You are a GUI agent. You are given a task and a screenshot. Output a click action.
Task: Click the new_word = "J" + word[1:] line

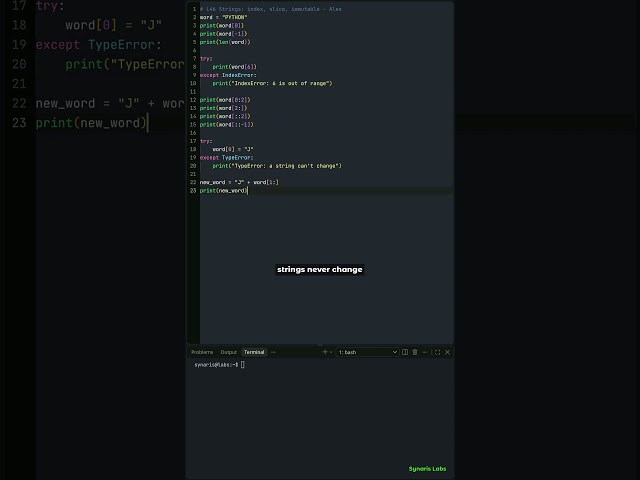(x=239, y=182)
